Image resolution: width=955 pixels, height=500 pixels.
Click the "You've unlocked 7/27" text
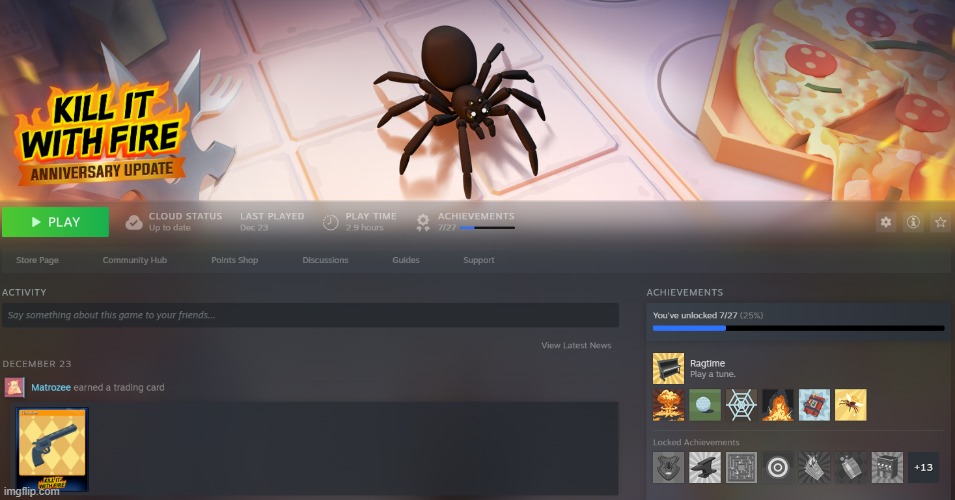click(695, 315)
